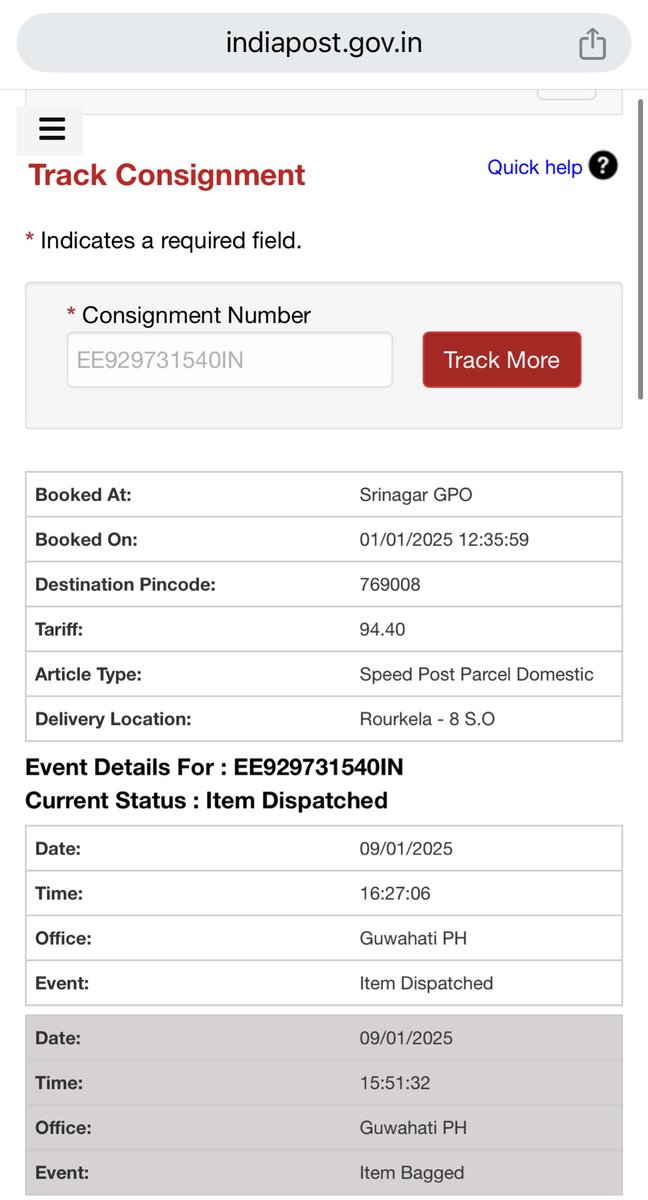Image resolution: width=648 pixels, height=1200 pixels.
Task: Tap the indiapost.gov.in address bar
Action: [x=324, y=44]
